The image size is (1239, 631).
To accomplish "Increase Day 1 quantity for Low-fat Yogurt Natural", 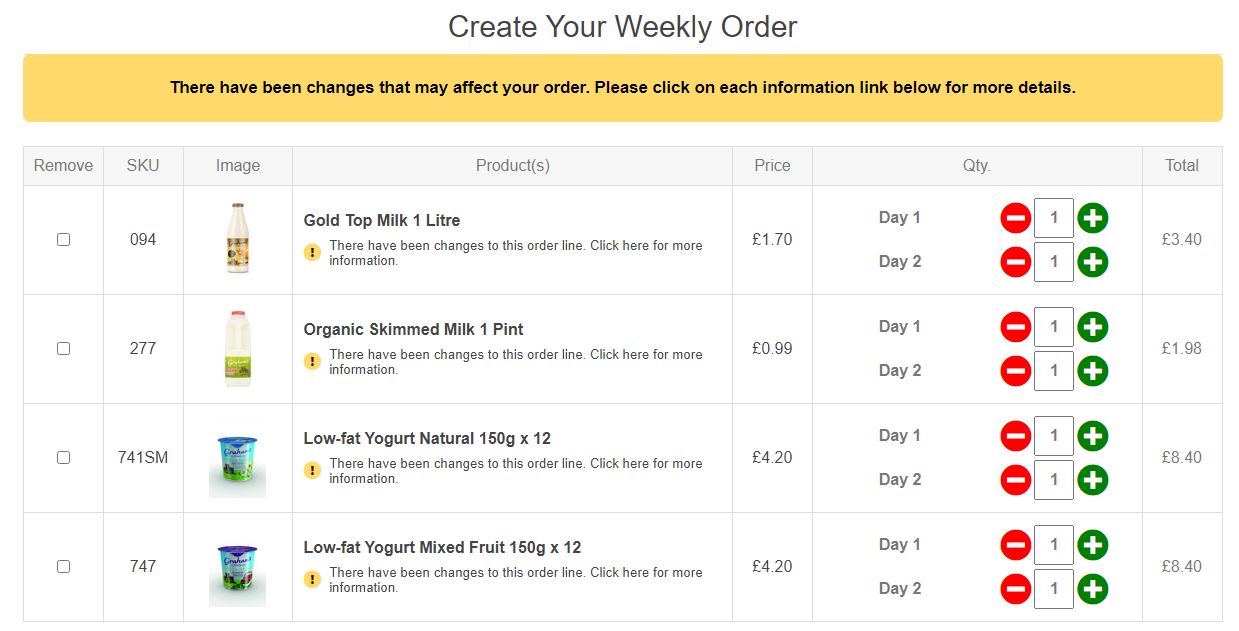I will point(1093,436).
